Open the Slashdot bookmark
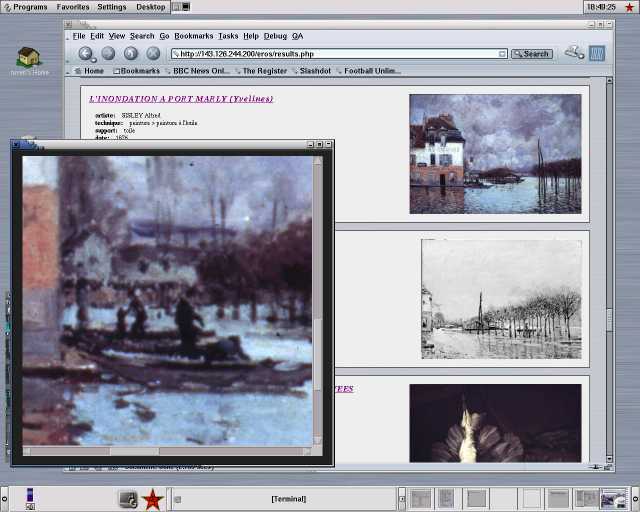This screenshot has width=640, height=512. tap(312, 71)
